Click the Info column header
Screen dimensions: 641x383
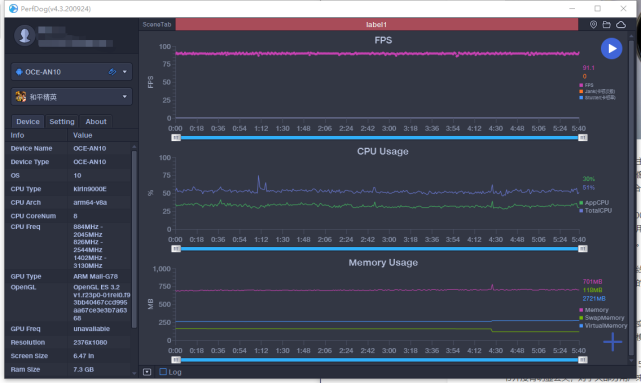pos(17,135)
